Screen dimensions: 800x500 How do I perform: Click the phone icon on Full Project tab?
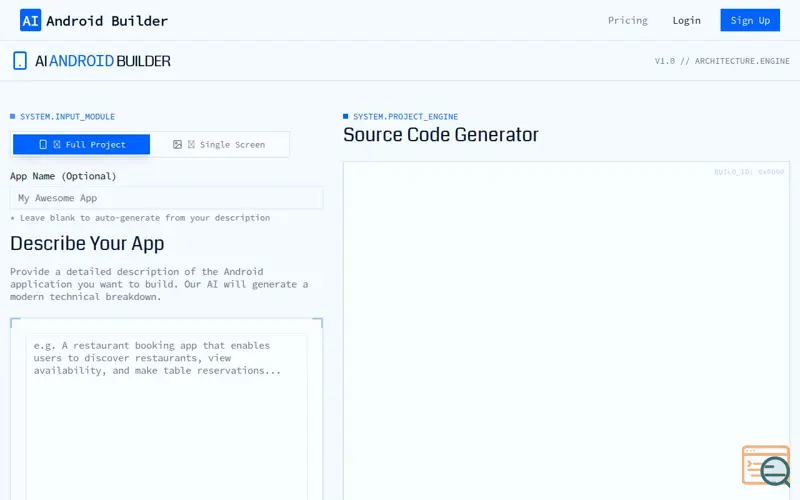pos(43,144)
